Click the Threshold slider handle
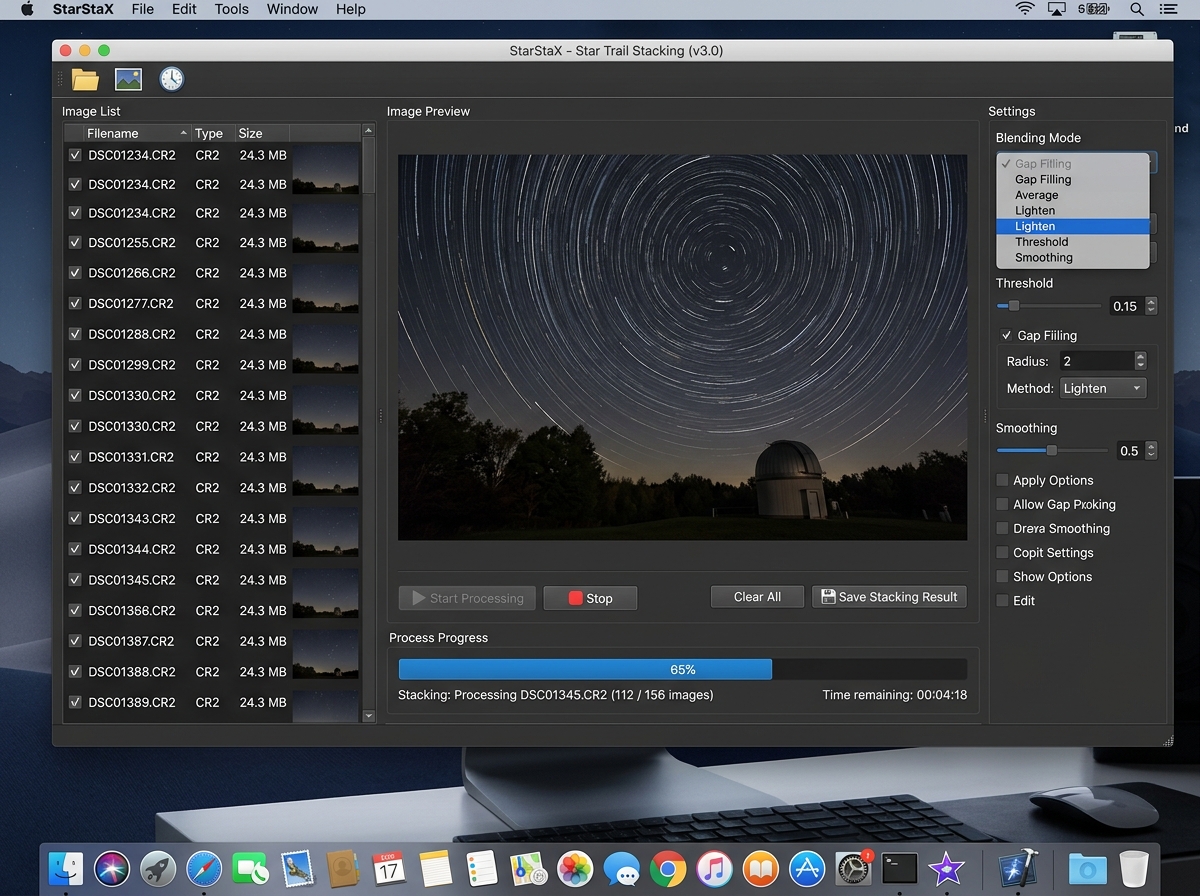The image size is (1200, 896). point(1014,306)
